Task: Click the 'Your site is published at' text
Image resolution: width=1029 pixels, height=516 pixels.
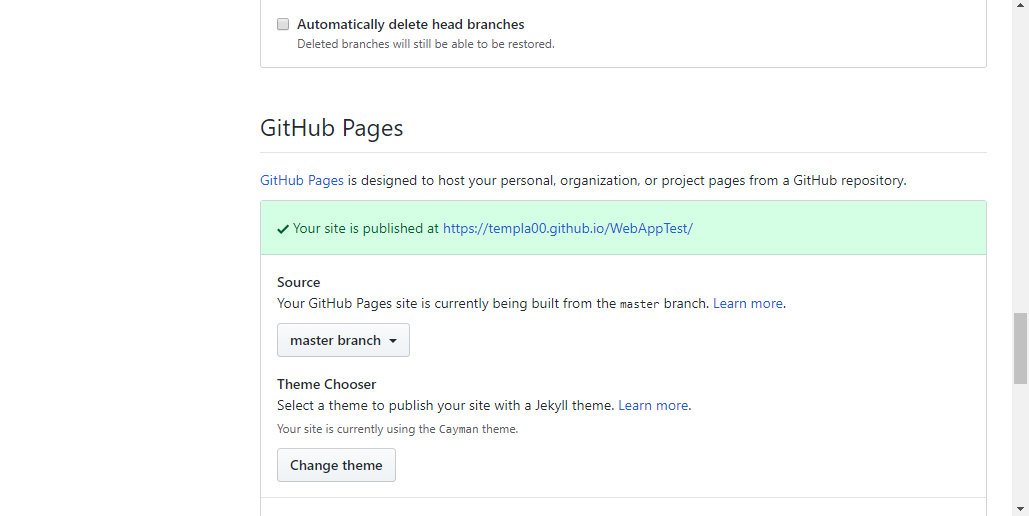Action: [x=365, y=228]
